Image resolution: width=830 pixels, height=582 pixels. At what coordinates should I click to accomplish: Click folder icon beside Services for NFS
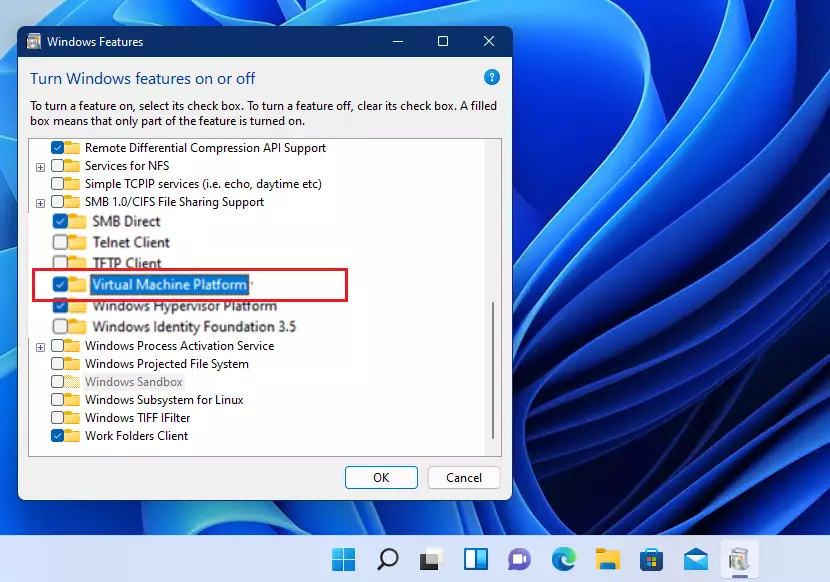[72, 165]
